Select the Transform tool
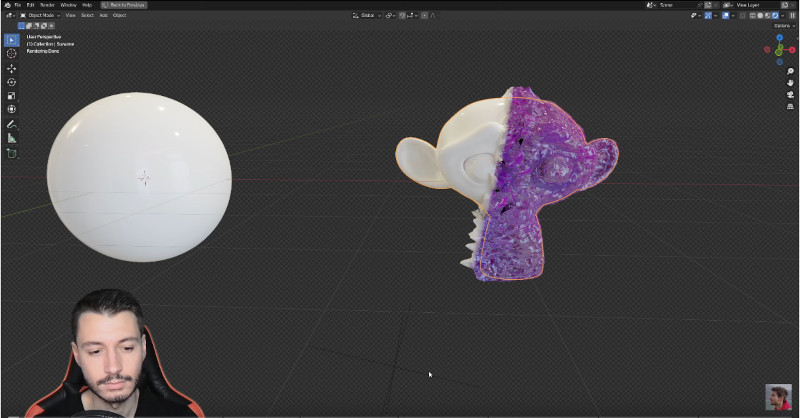This screenshot has height=418, width=800. tap(11, 109)
